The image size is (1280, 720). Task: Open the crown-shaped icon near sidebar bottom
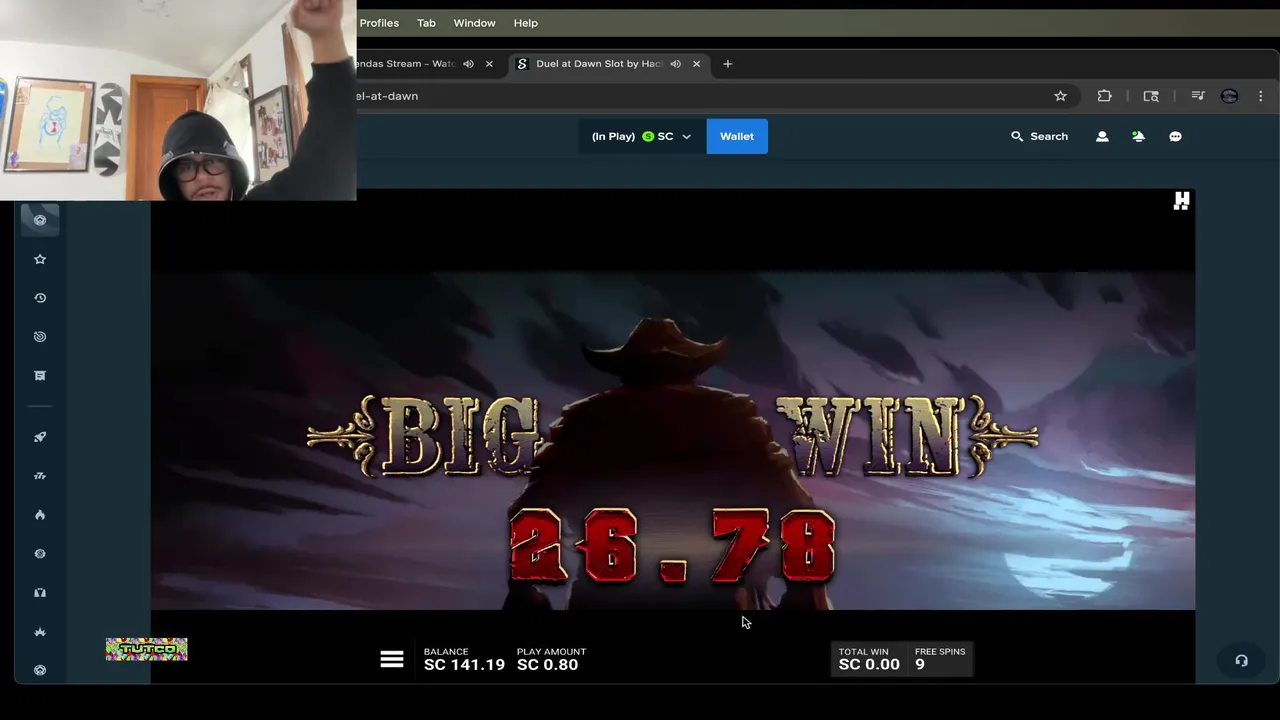click(x=40, y=632)
